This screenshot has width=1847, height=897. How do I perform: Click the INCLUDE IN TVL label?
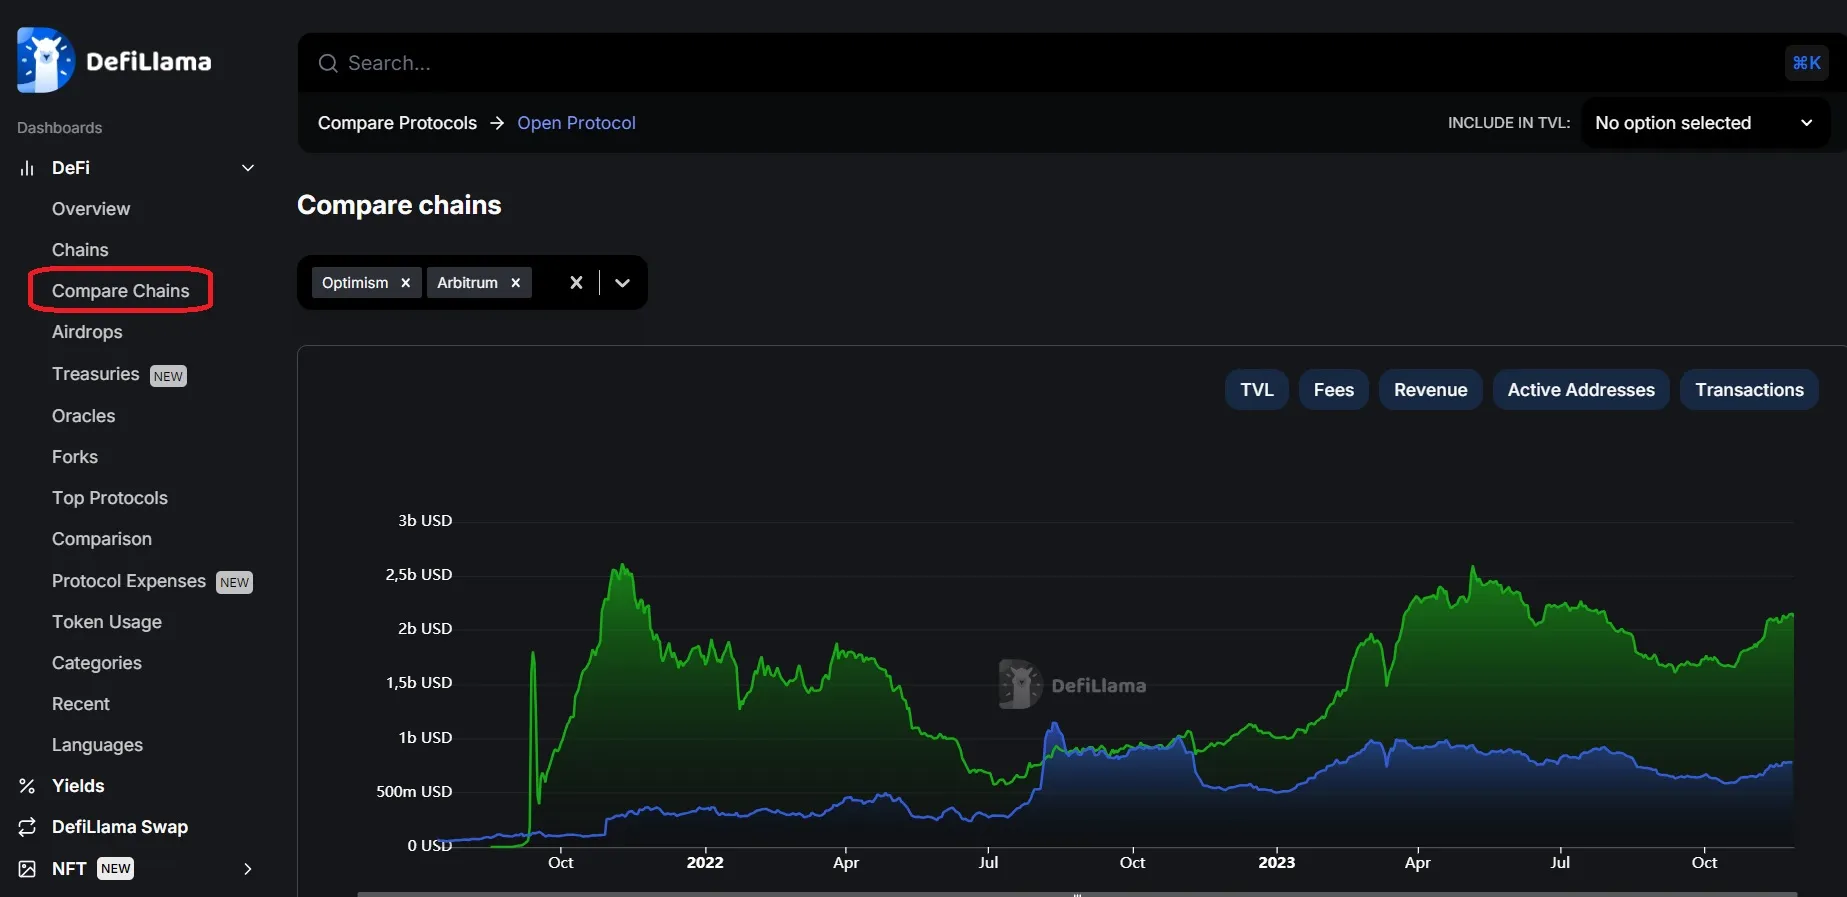[1509, 123]
